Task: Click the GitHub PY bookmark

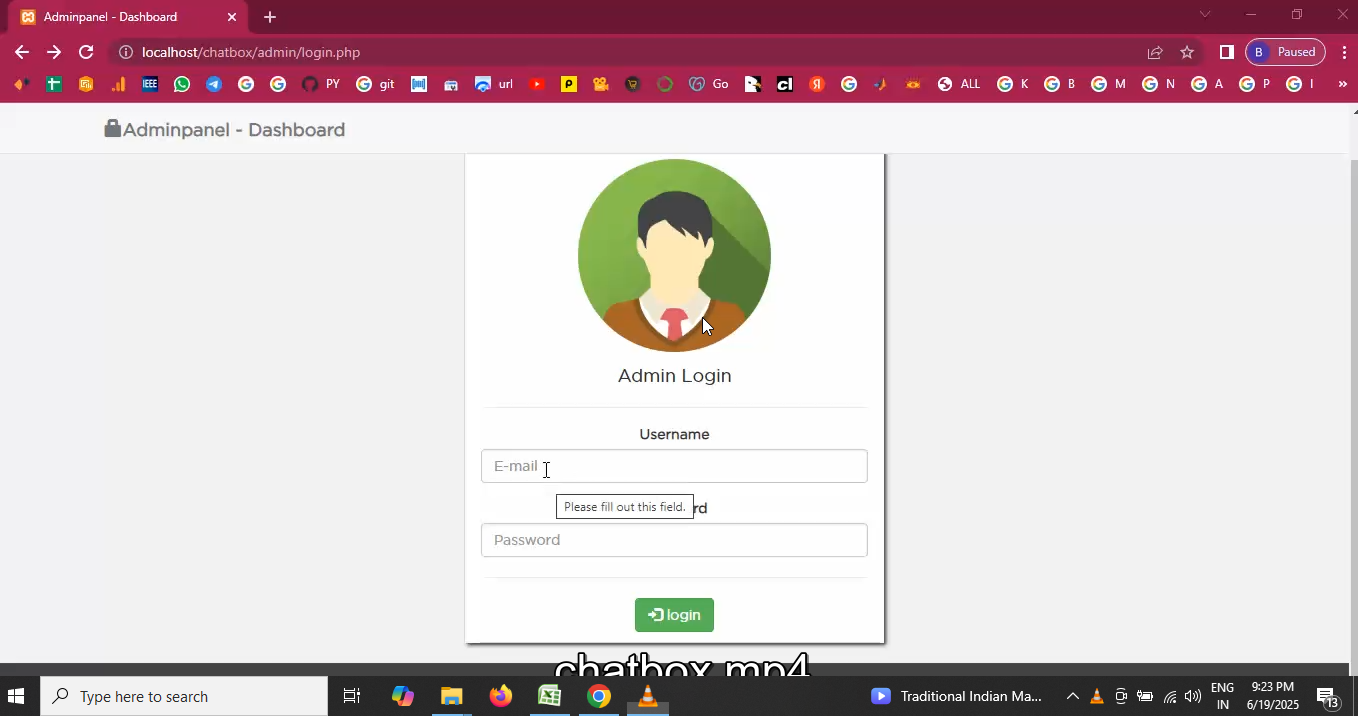Action: 320,84
